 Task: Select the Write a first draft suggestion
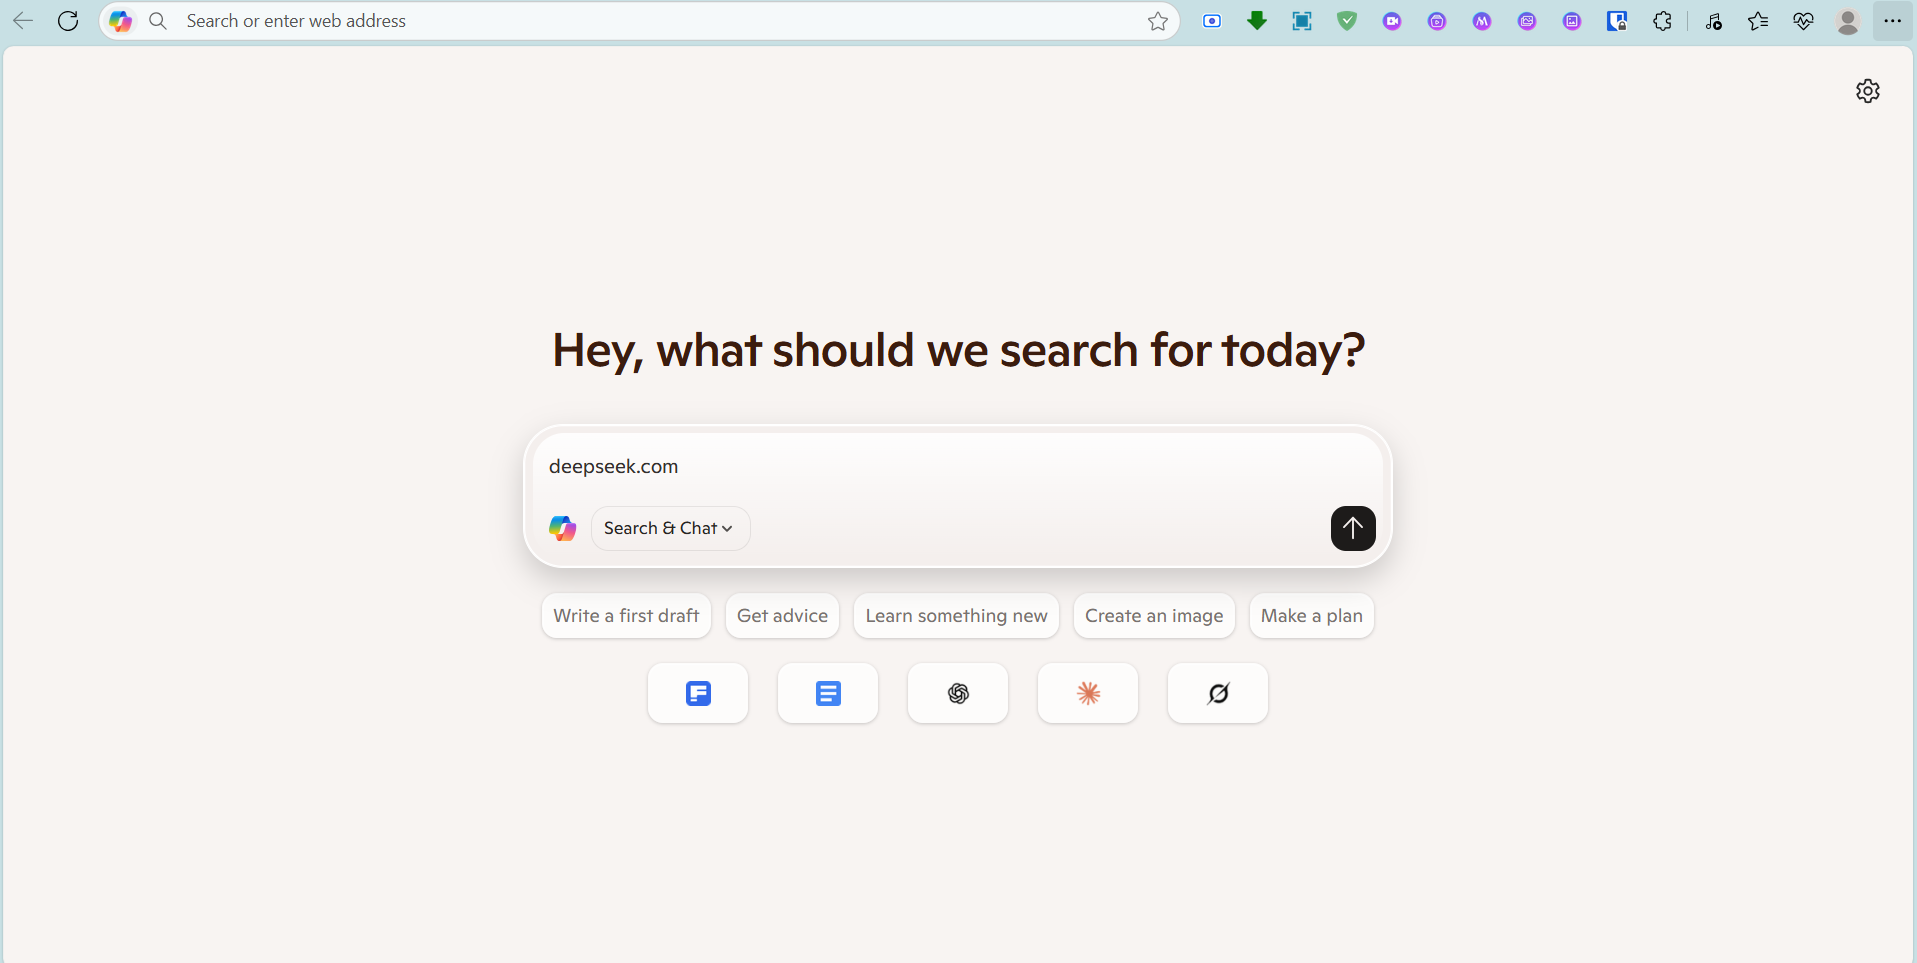tap(626, 616)
